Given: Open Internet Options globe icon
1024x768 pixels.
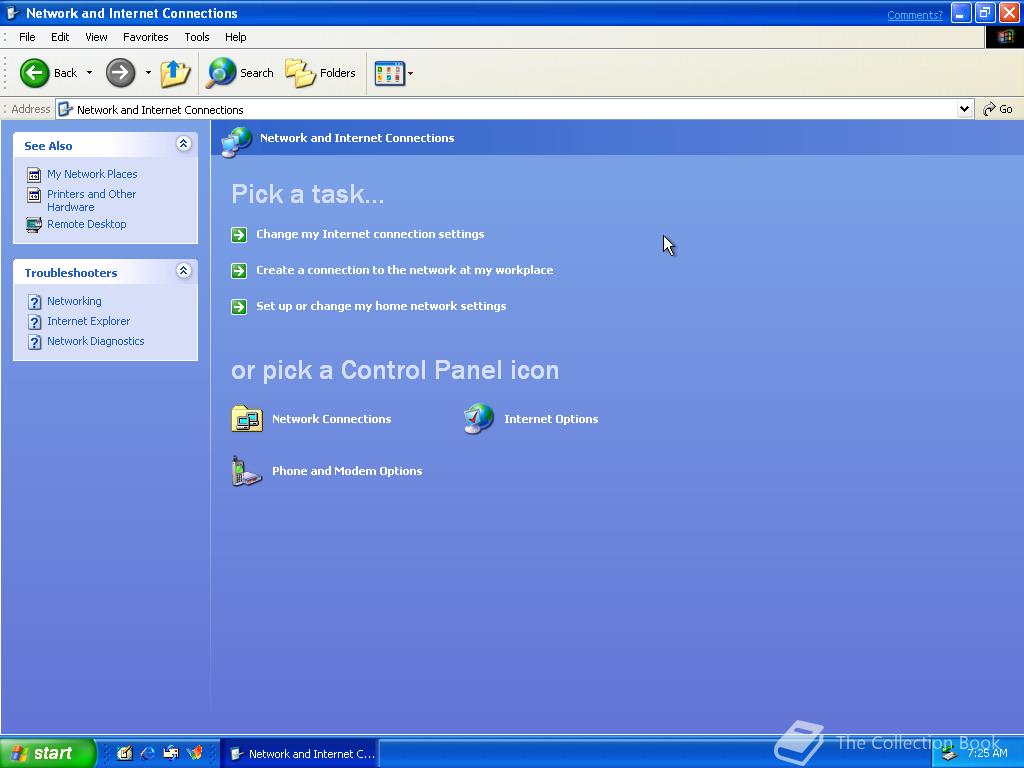Looking at the screenshot, I should point(479,419).
